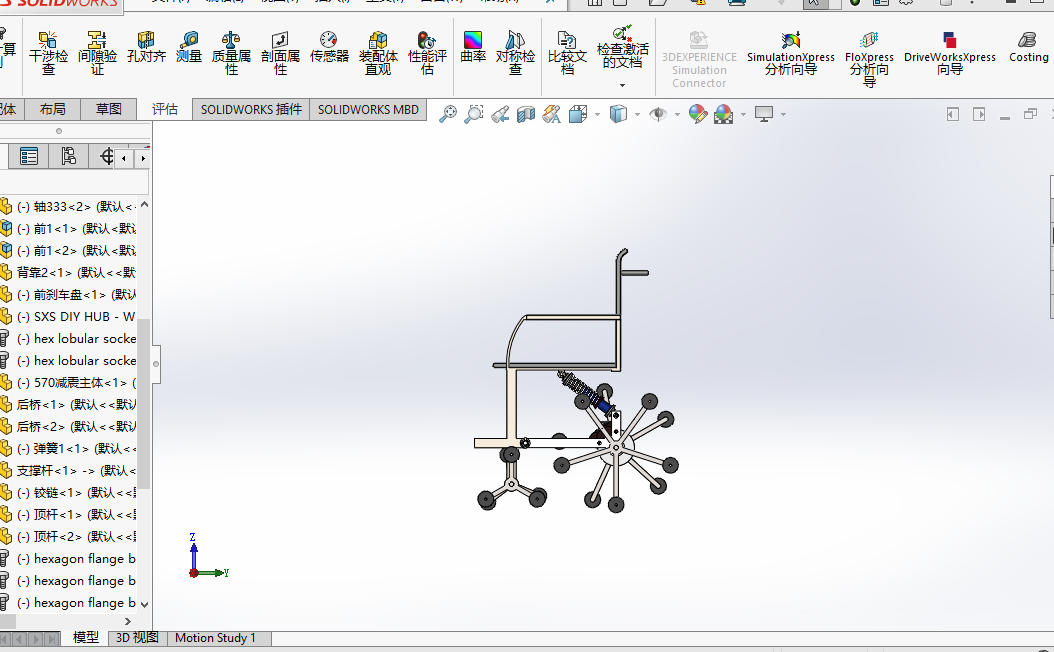Click Dynamic Annotation Views icon
1054x652 pixels.
tap(552, 114)
